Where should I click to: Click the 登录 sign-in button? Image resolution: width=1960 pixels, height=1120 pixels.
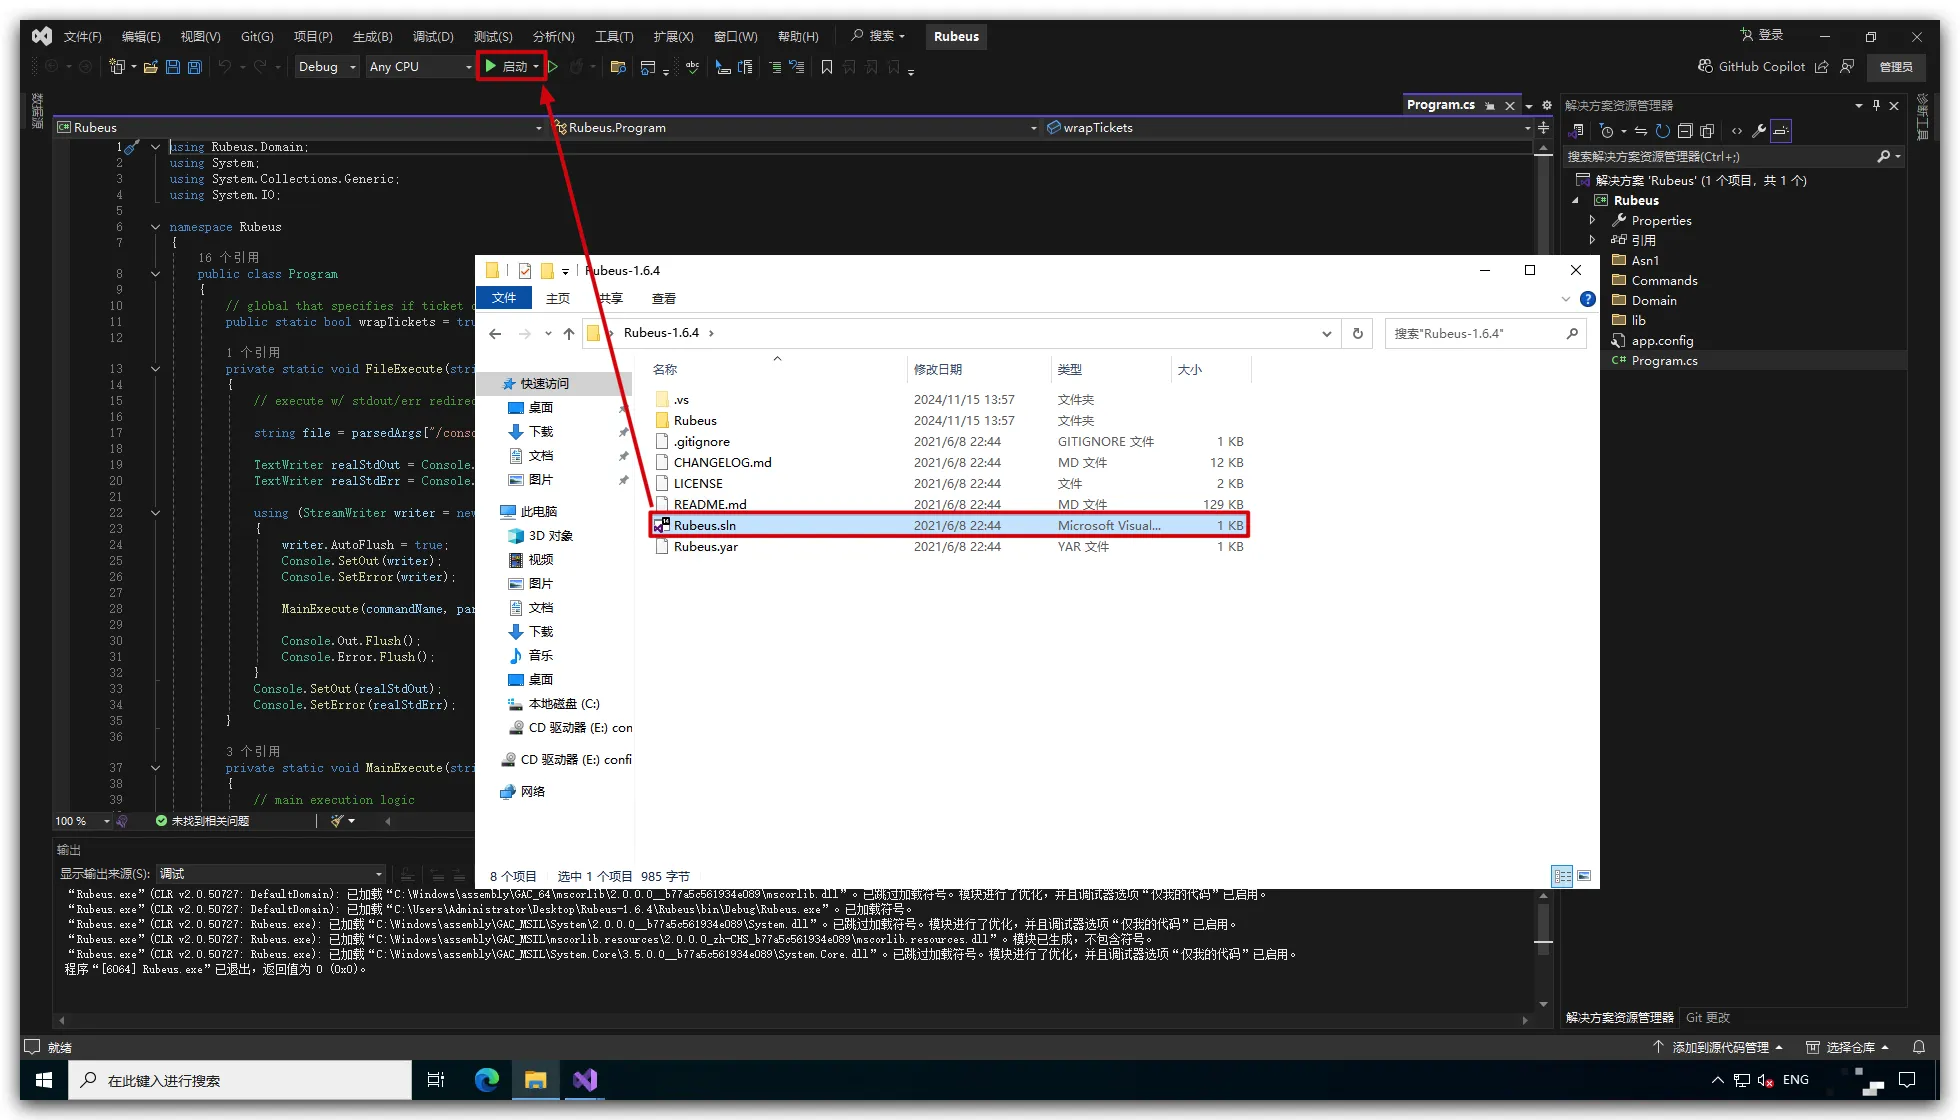click(1762, 35)
